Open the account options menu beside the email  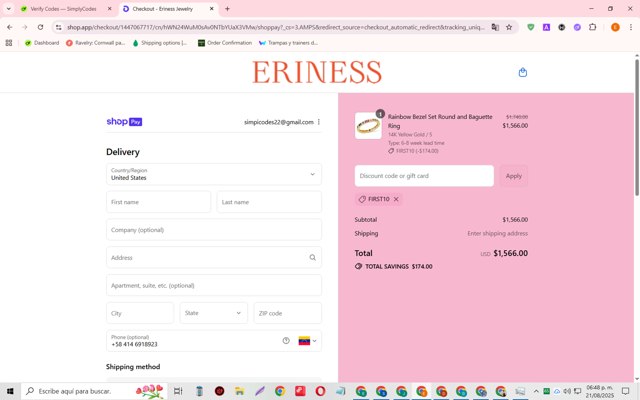click(x=319, y=122)
